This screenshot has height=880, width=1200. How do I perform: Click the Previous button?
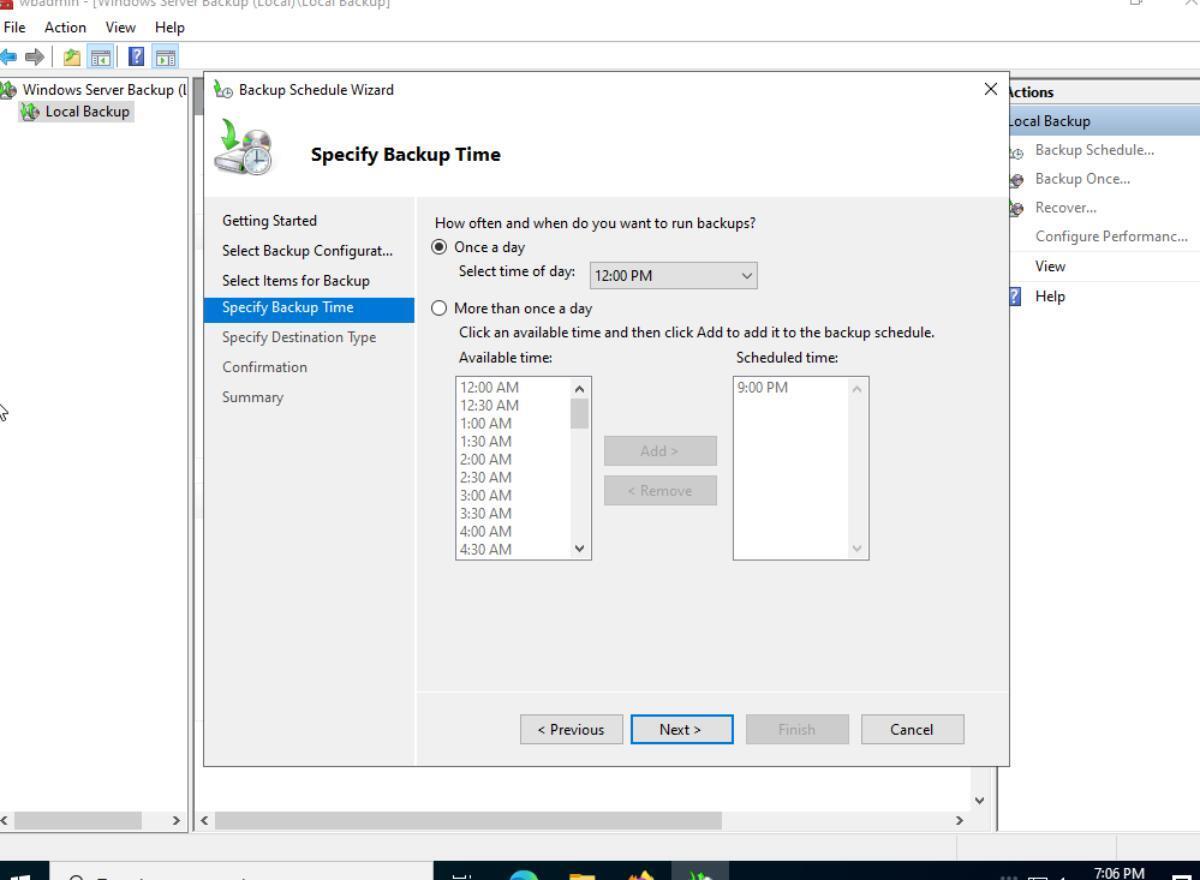571,729
